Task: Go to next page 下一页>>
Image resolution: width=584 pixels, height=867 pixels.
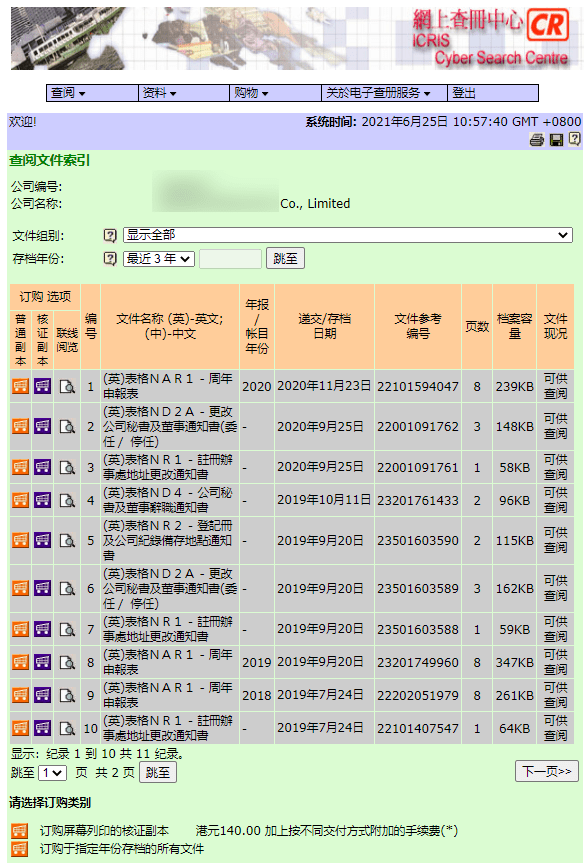Action: pos(547,771)
